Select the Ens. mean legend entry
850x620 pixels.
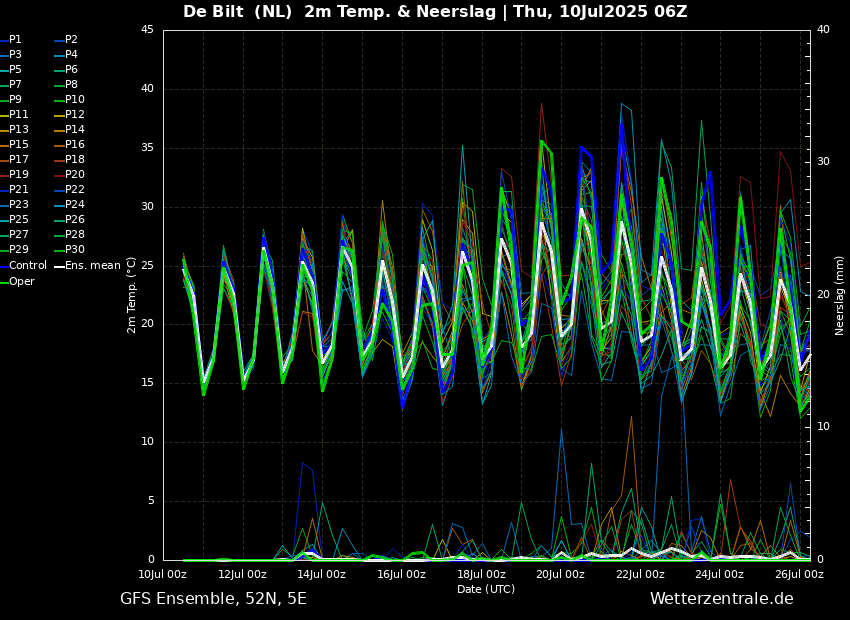pyautogui.click(x=92, y=266)
